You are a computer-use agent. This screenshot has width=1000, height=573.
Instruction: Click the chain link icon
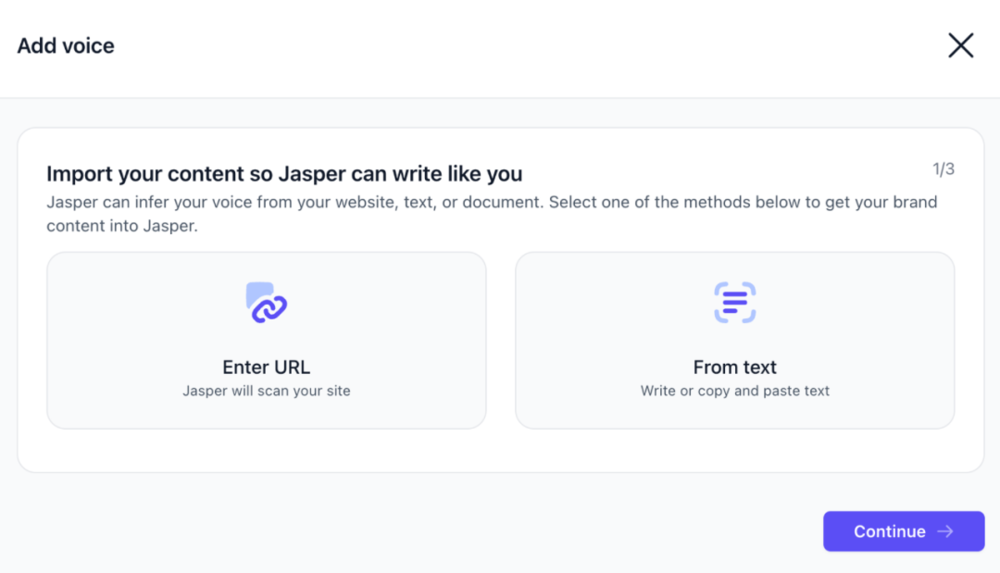(270, 308)
